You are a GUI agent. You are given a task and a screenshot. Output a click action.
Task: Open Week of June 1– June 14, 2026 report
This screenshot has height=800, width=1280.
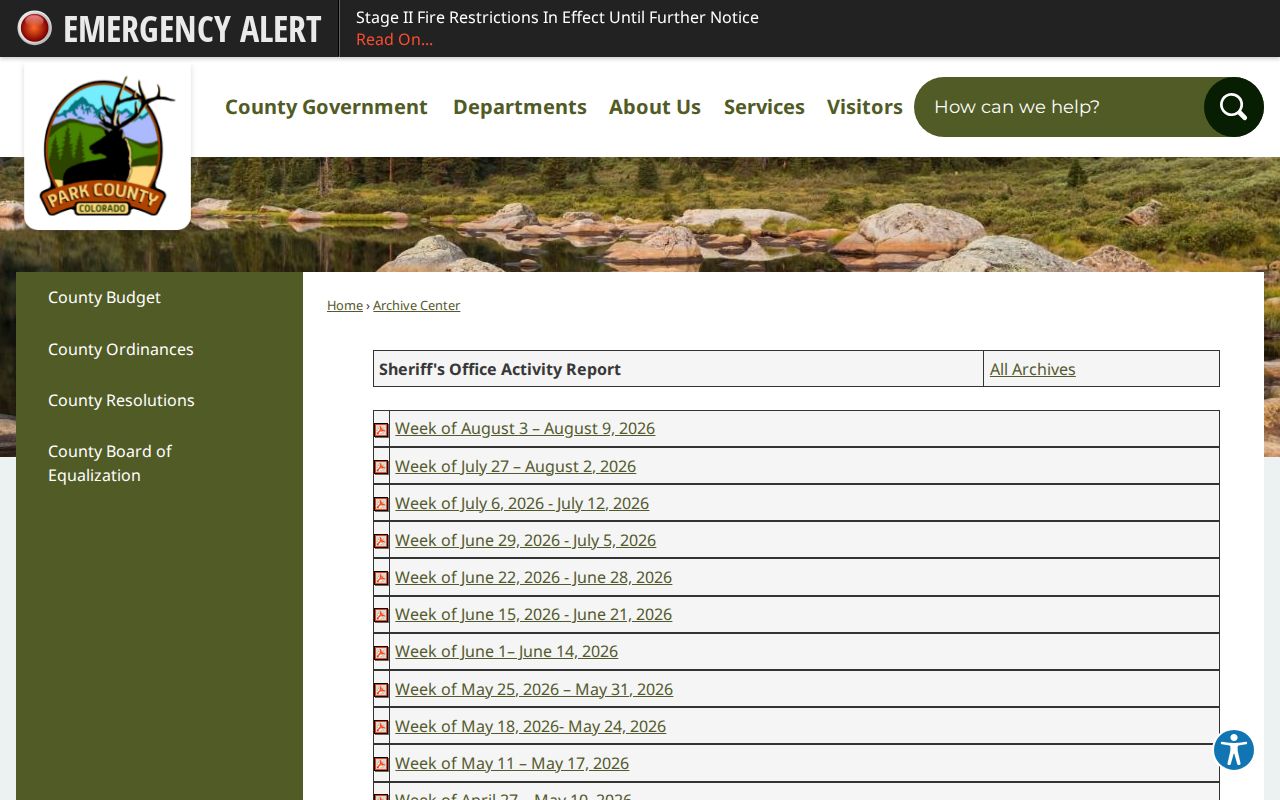tap(506, 651)
